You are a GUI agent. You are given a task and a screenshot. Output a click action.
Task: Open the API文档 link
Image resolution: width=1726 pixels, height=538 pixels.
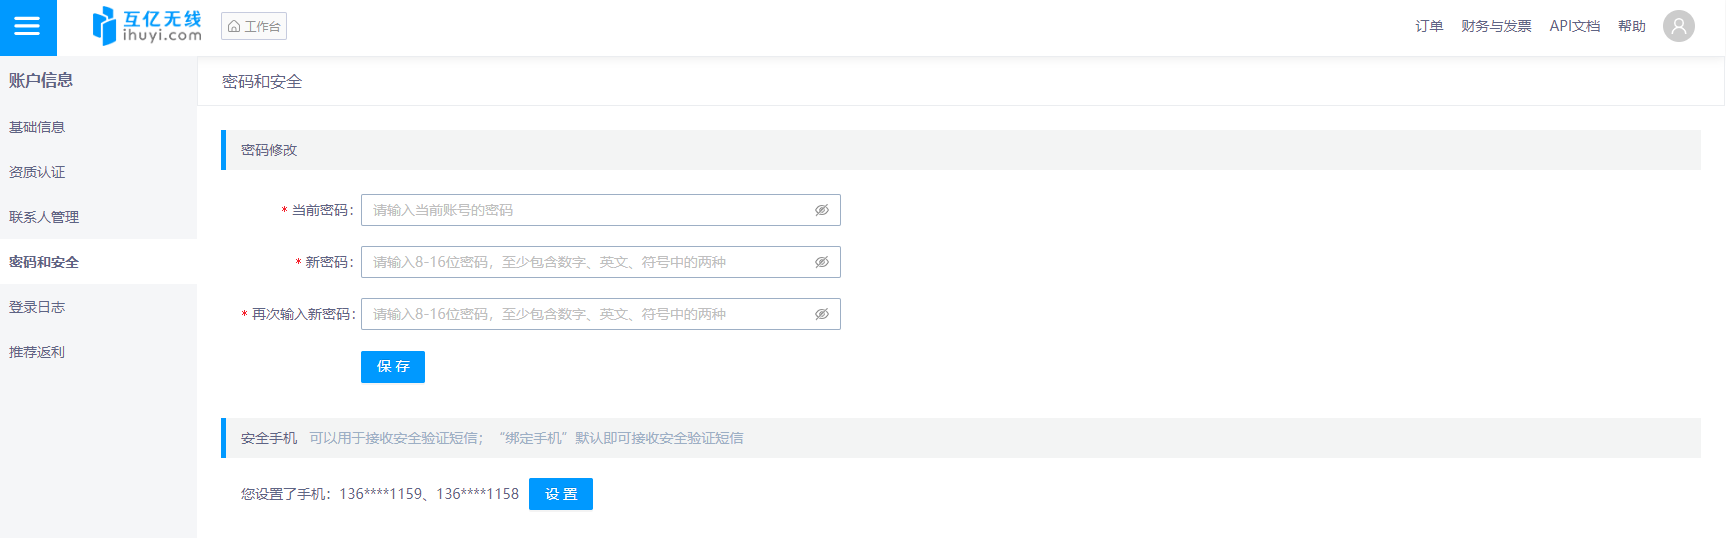pos(1574,26)
